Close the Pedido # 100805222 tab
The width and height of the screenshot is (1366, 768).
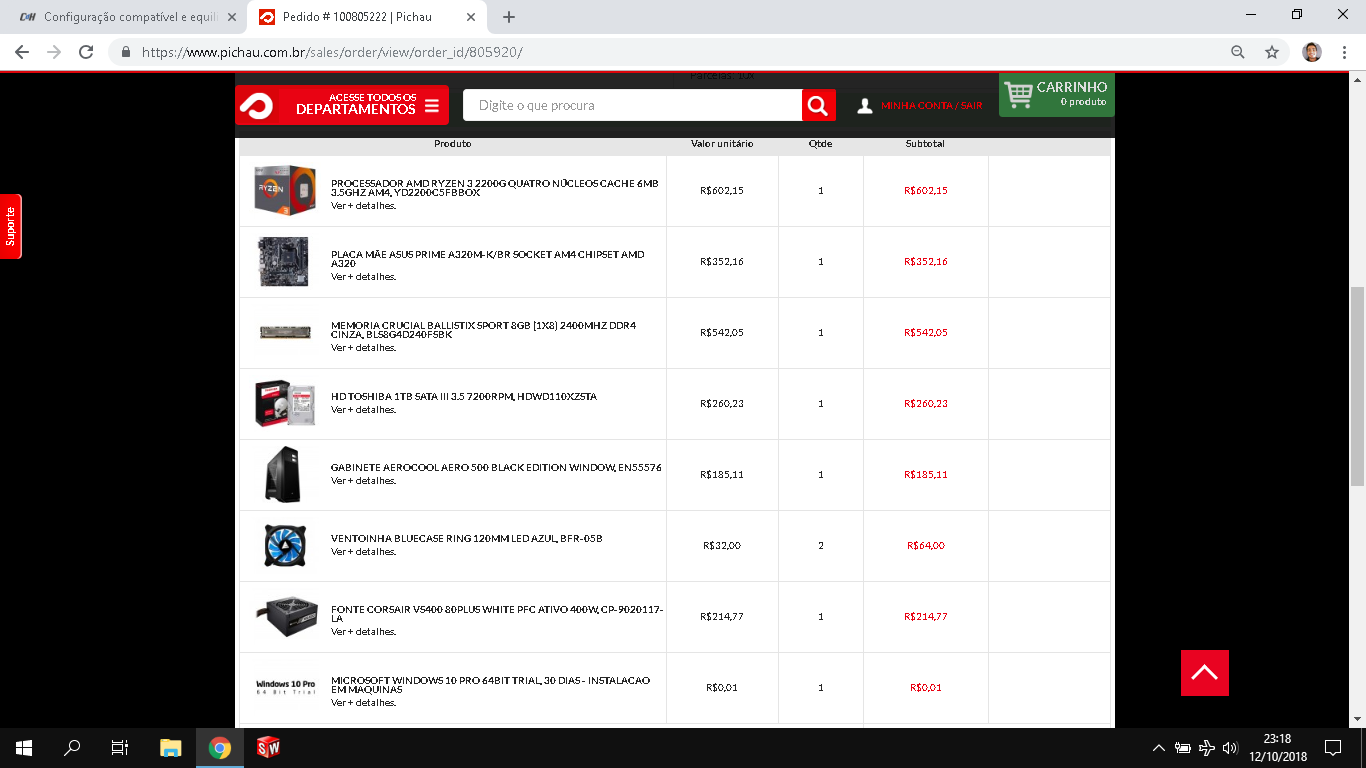point(473,17)
